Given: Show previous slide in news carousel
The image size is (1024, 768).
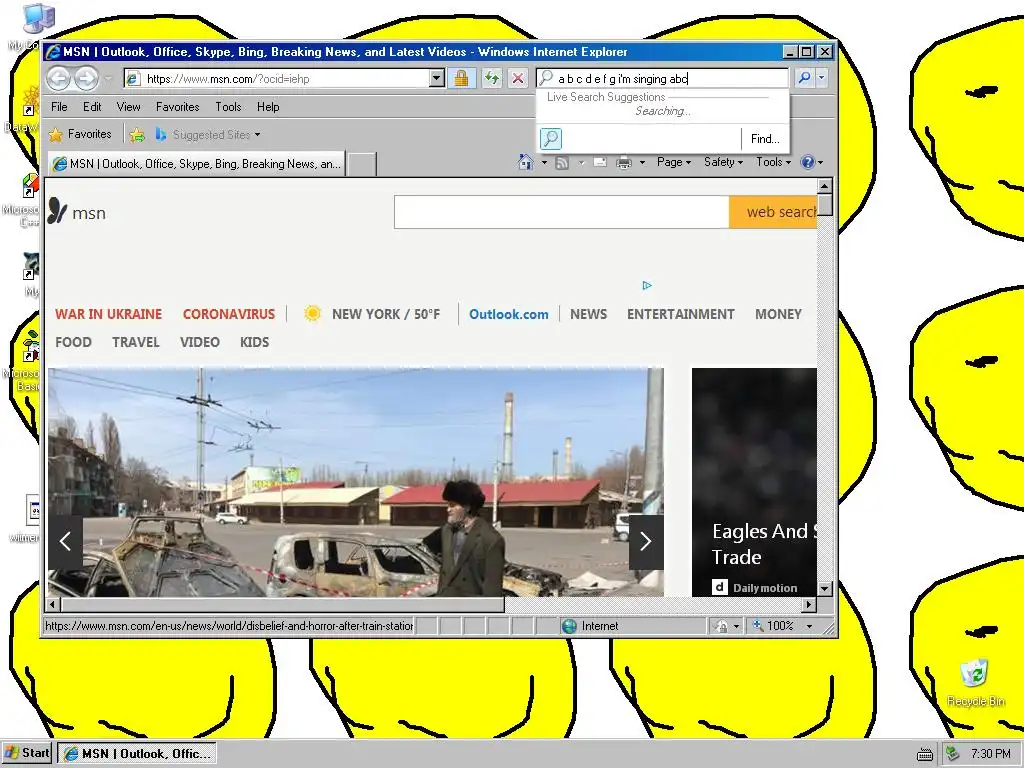Looking at the screenshot, I should pyautogui.click(x=65, y=541).
